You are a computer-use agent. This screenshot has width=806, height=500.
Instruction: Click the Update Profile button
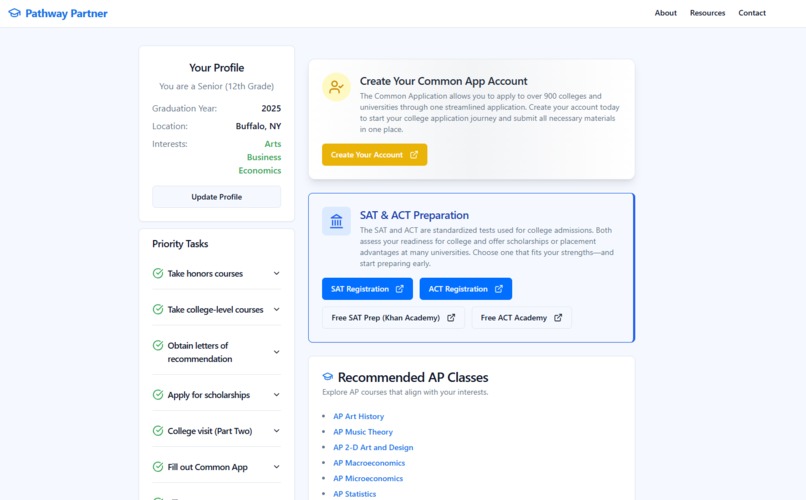click(216, 197)
